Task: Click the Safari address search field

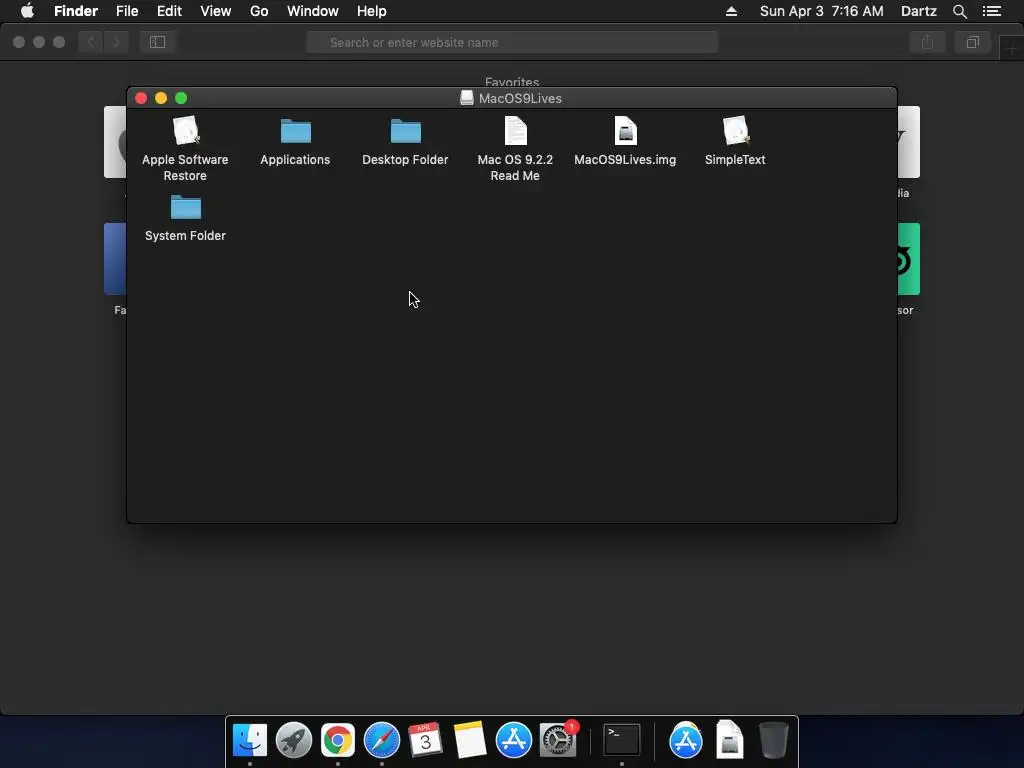Action: pos(512,42)
